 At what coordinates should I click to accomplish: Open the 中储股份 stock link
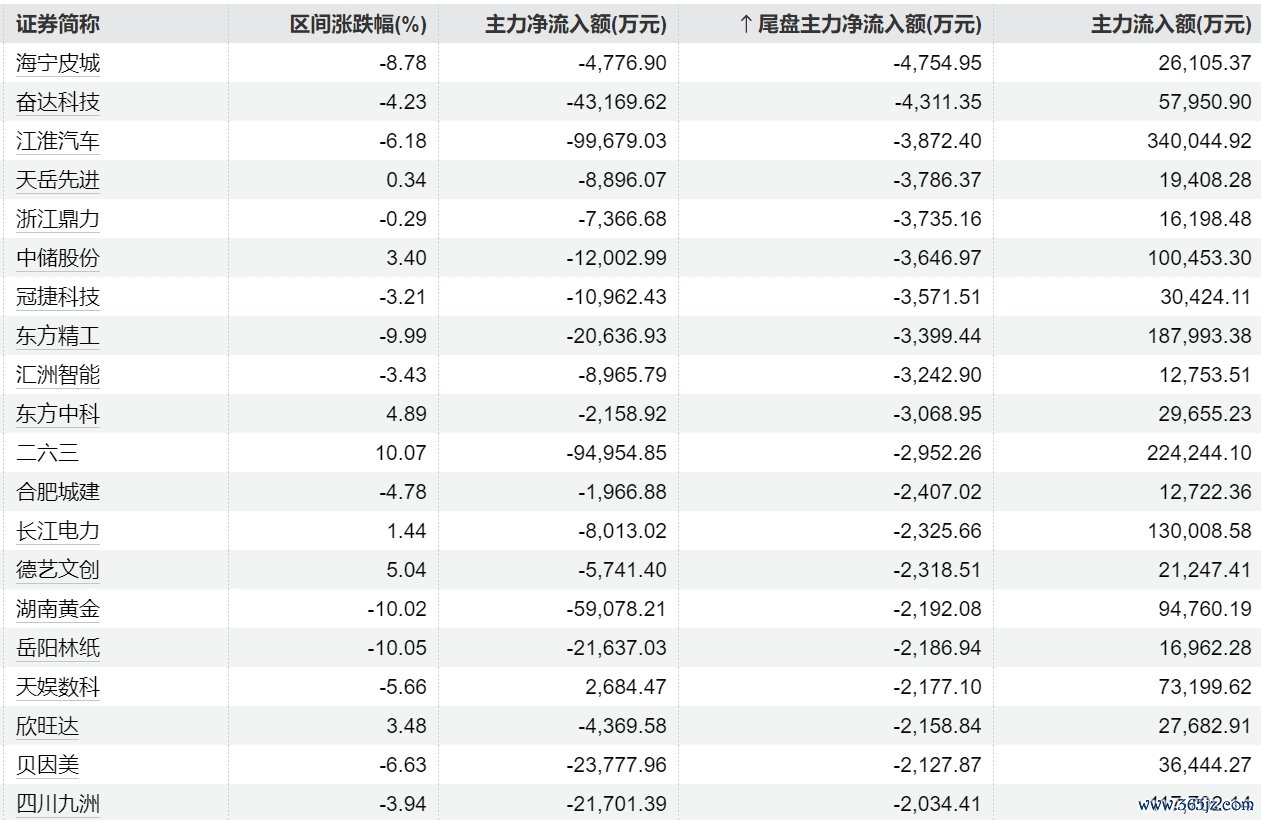point(58,258)
